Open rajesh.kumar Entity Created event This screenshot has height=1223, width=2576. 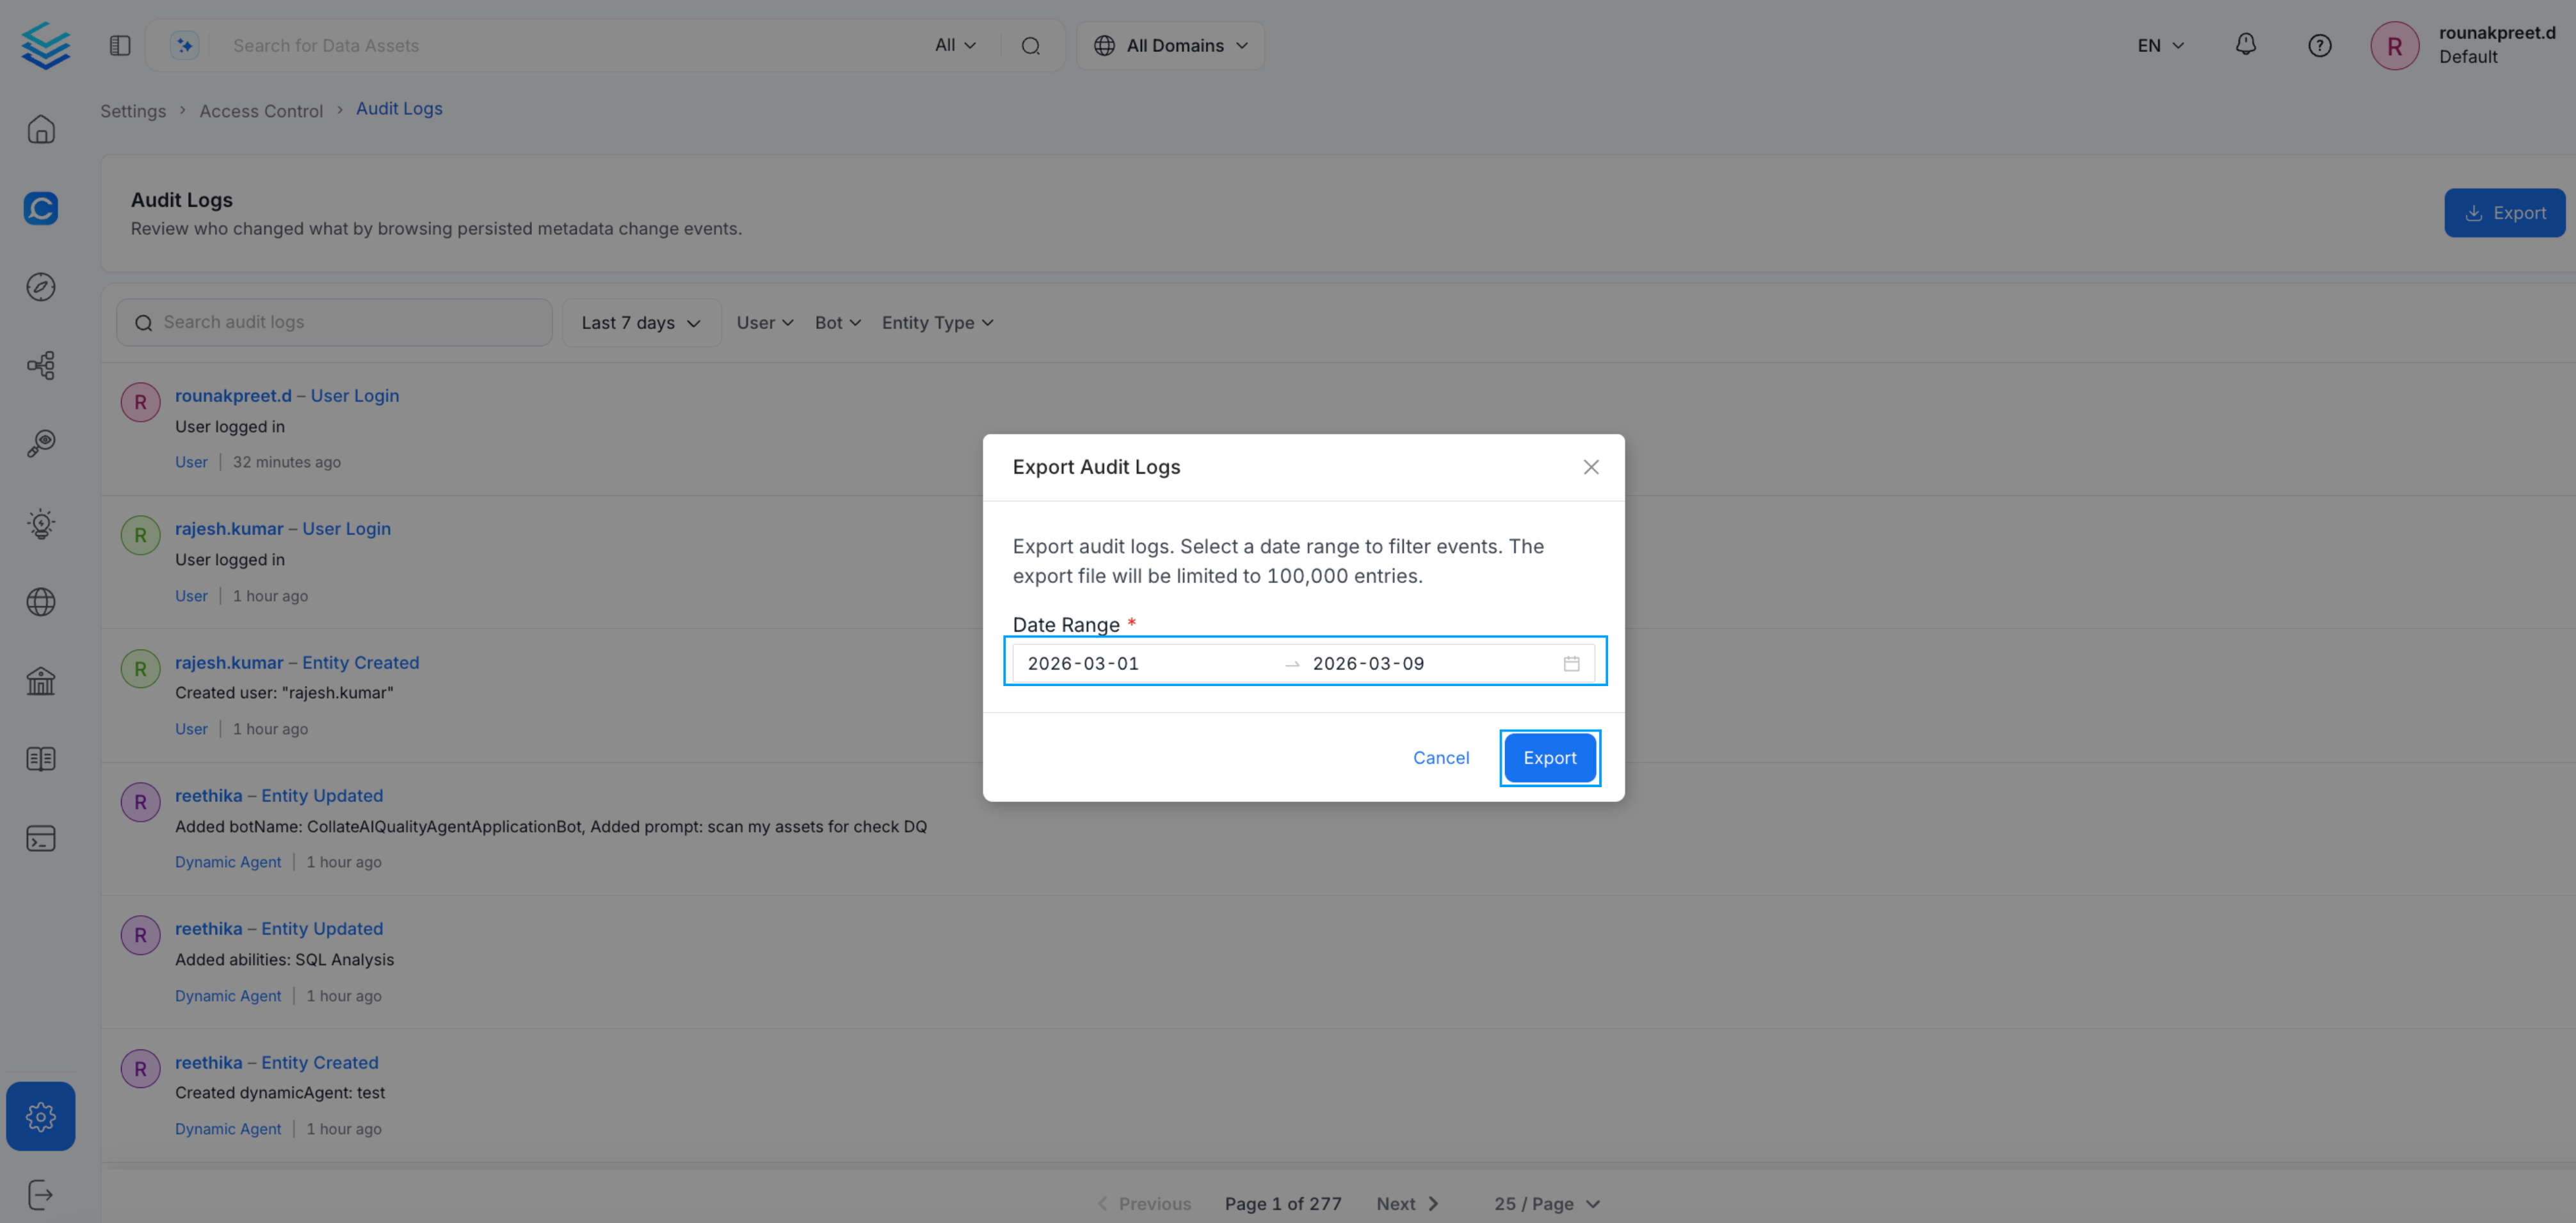pos(297,662)
